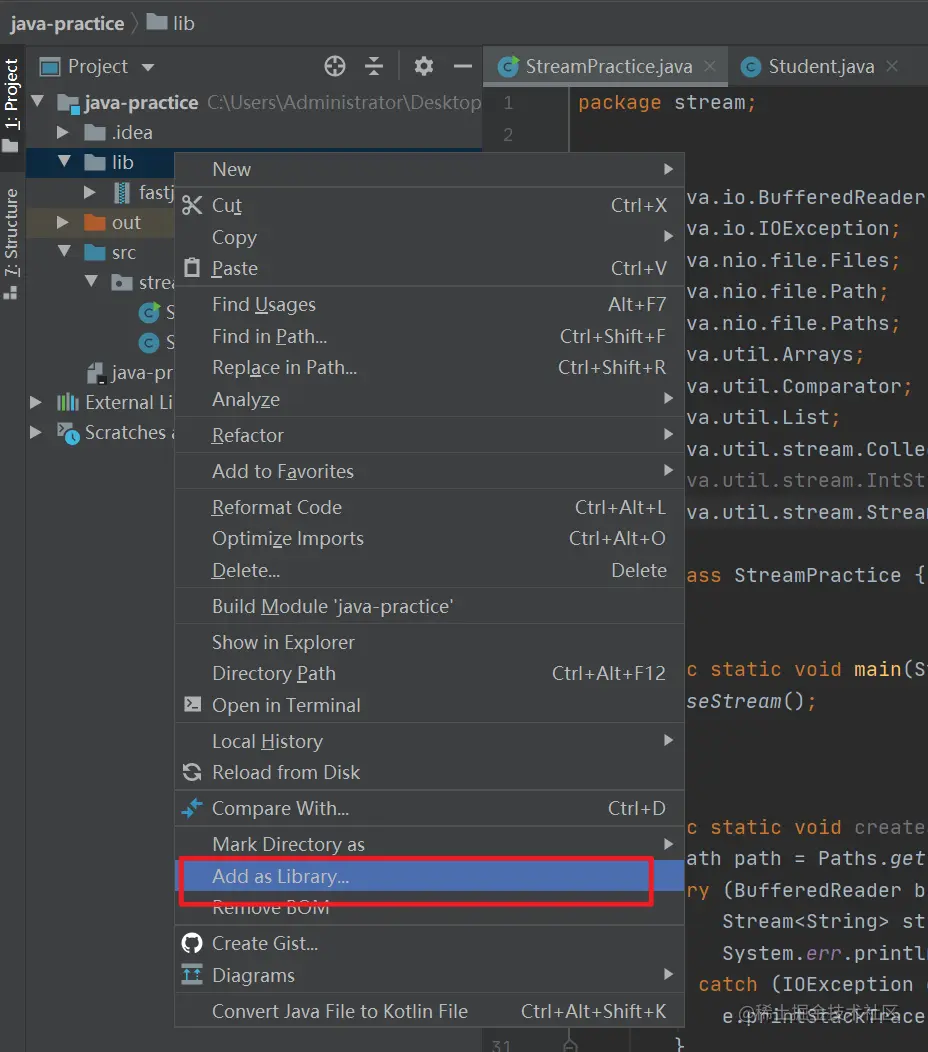Image resolution: width=928 pixels, height=1052 pixels.
Task: Open Add to Favorites submenu
Action: click(x=429, y=471)
